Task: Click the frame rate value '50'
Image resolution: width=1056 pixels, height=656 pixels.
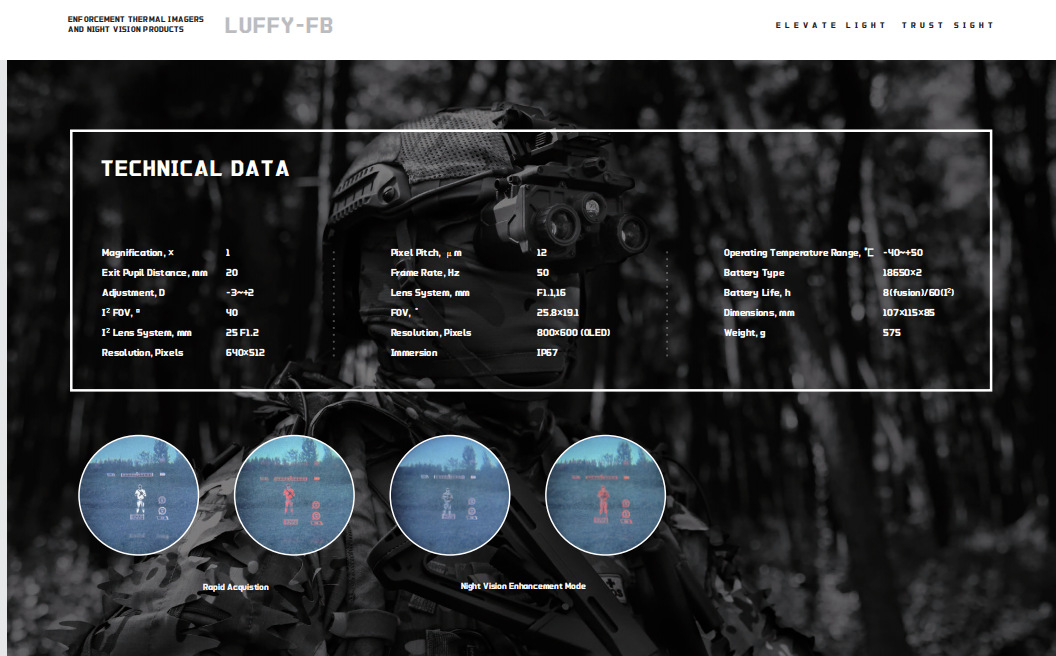Action: (x=543, y=273)
